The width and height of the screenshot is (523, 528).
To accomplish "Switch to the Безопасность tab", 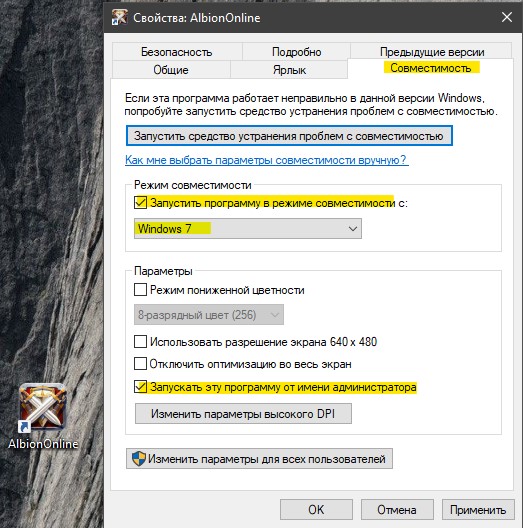I will (177, 52).
